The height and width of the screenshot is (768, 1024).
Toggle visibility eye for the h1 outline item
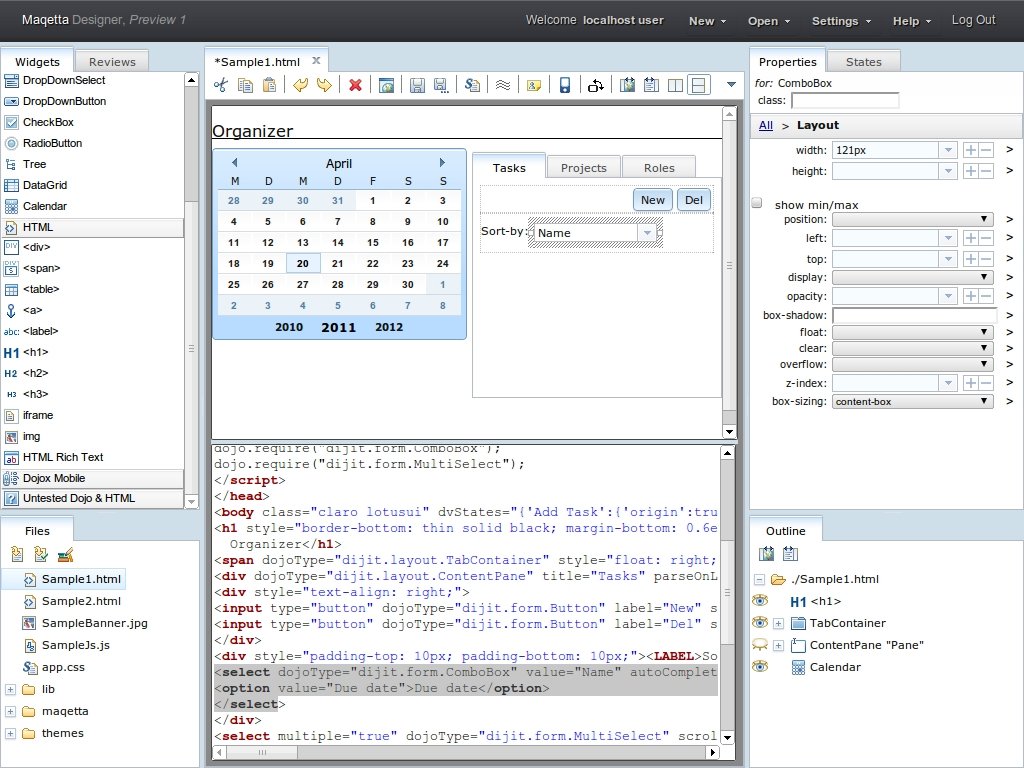pos(760,601)
